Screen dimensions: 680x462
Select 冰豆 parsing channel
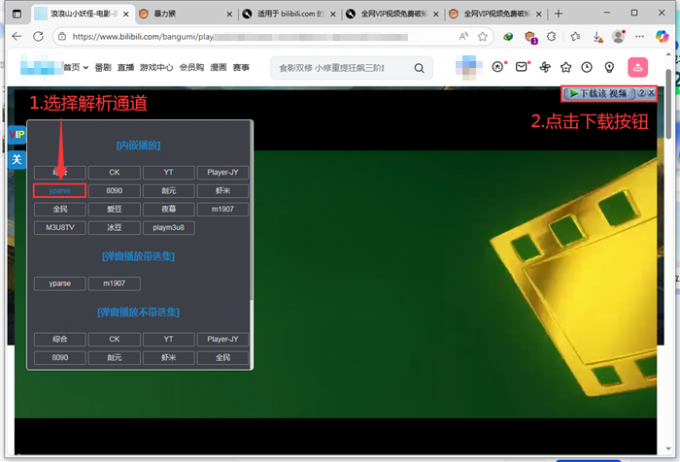click(114, 227)
